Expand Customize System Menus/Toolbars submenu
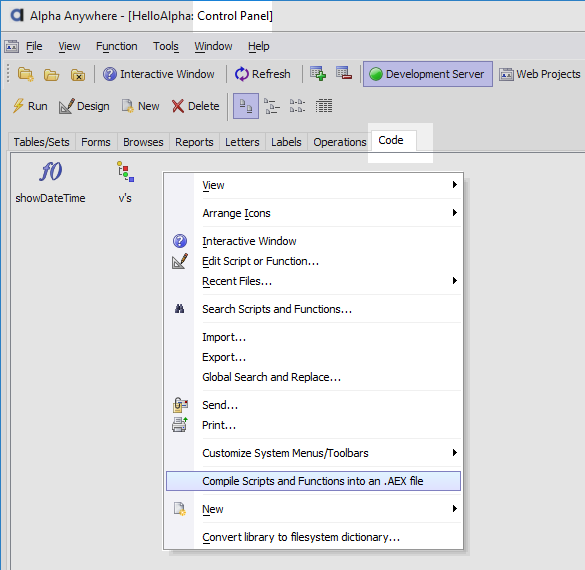Screen dimensions: 585x570 coord(313,453)
